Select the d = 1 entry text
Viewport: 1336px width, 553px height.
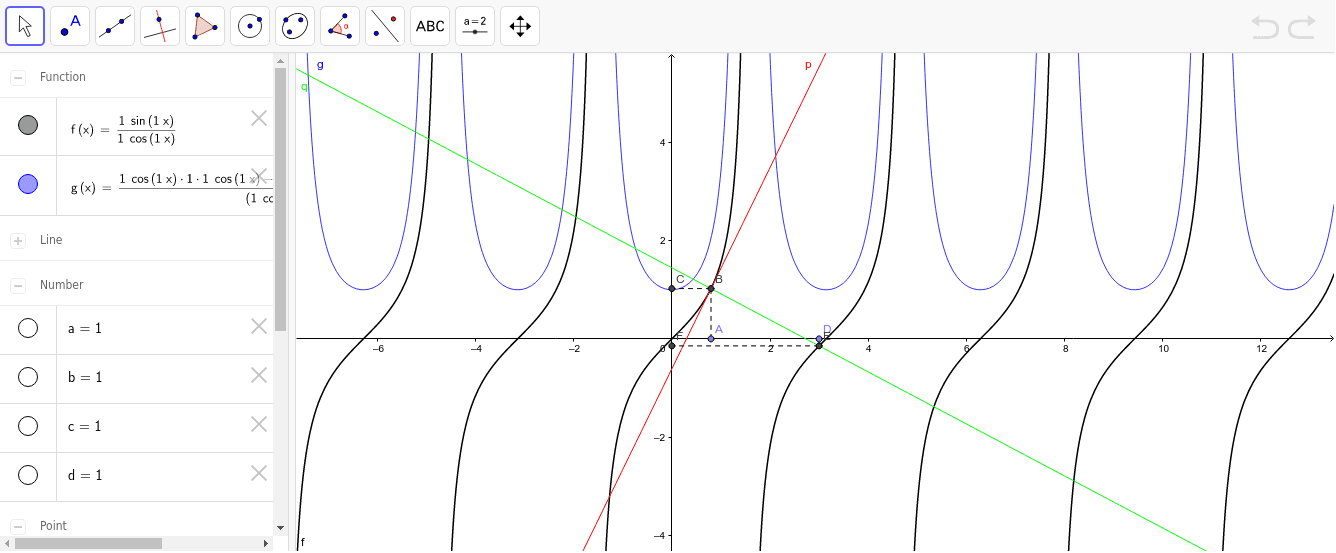(x=85, y=475)
